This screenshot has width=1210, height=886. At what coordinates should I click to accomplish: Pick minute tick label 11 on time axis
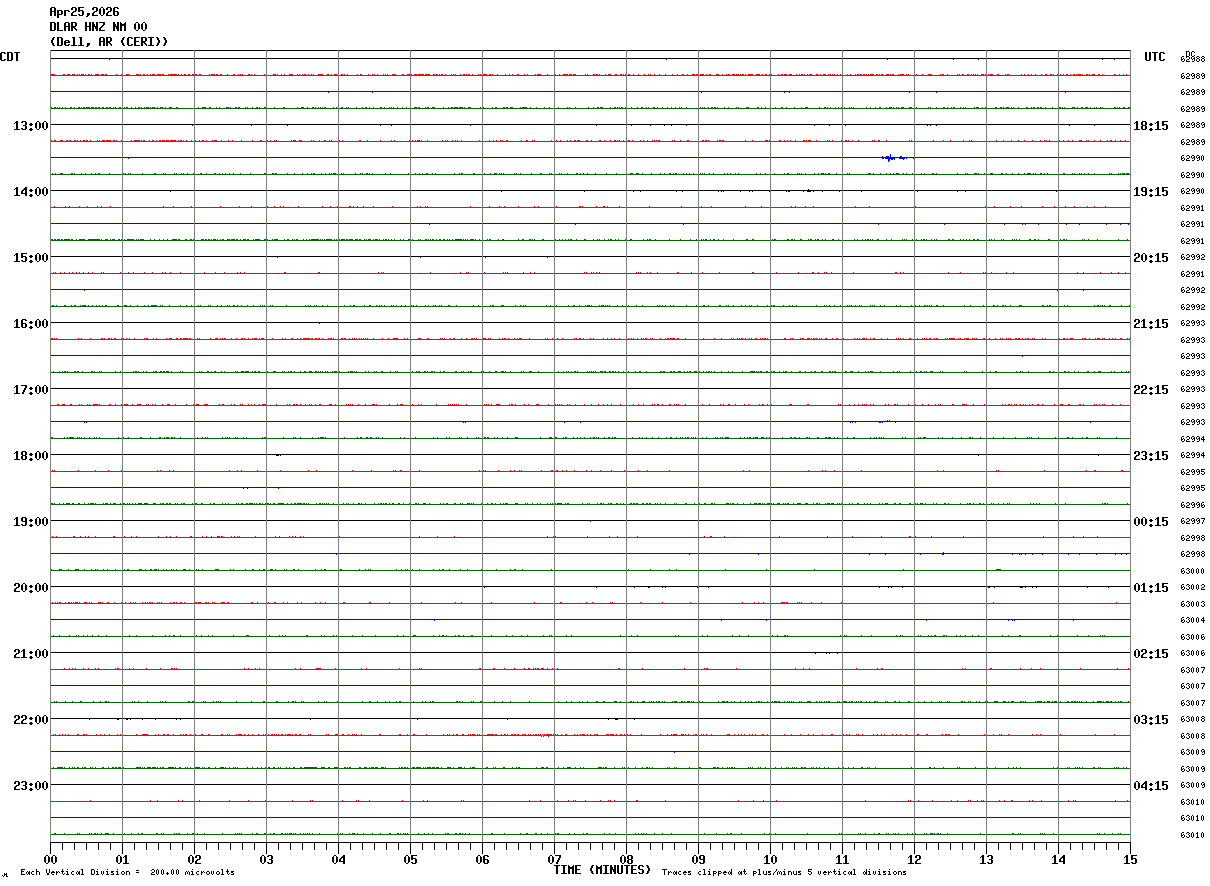pyautogui.click(x=842, y=859)
